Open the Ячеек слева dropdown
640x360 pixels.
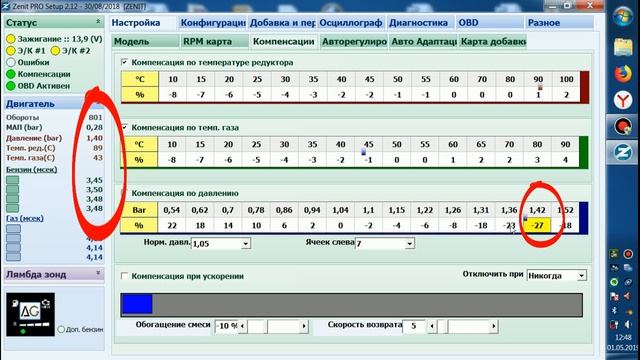pyautogui.click(x=409, y=244)
